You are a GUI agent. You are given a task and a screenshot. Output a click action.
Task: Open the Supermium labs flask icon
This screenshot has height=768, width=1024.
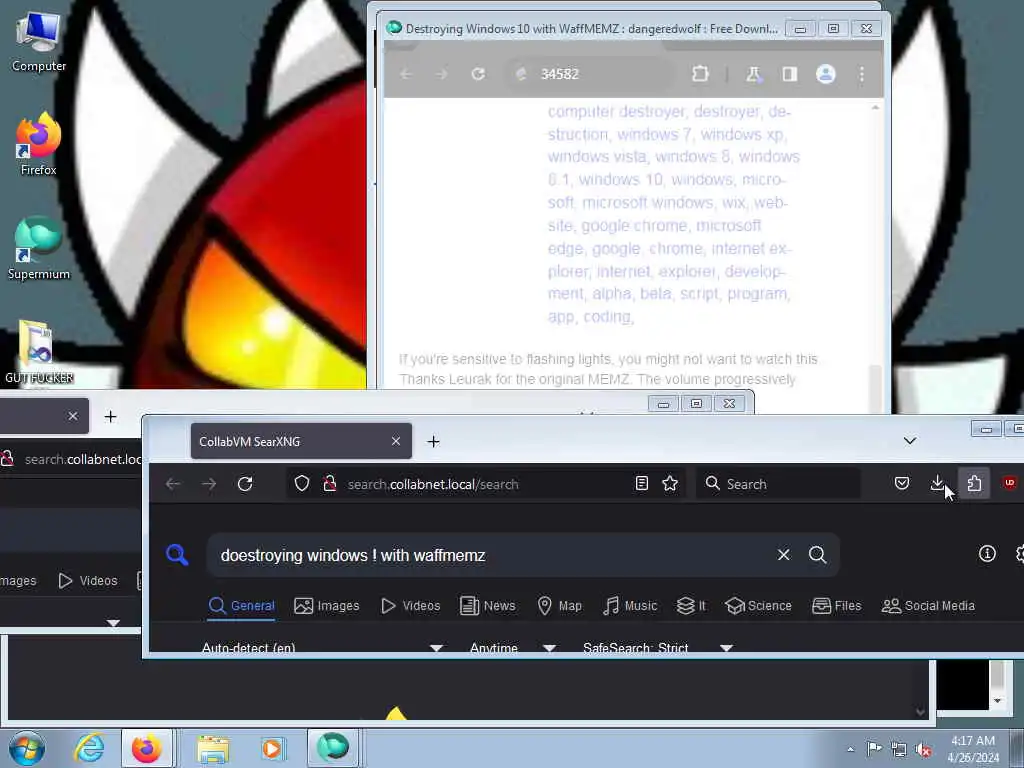click(x=754, y=74)
